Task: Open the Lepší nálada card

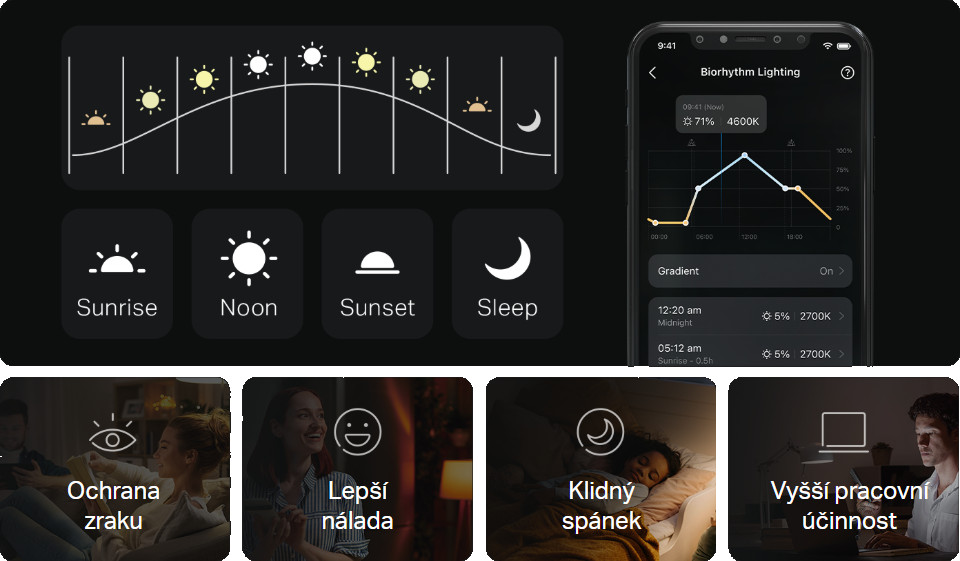Action: coord(358,469)
